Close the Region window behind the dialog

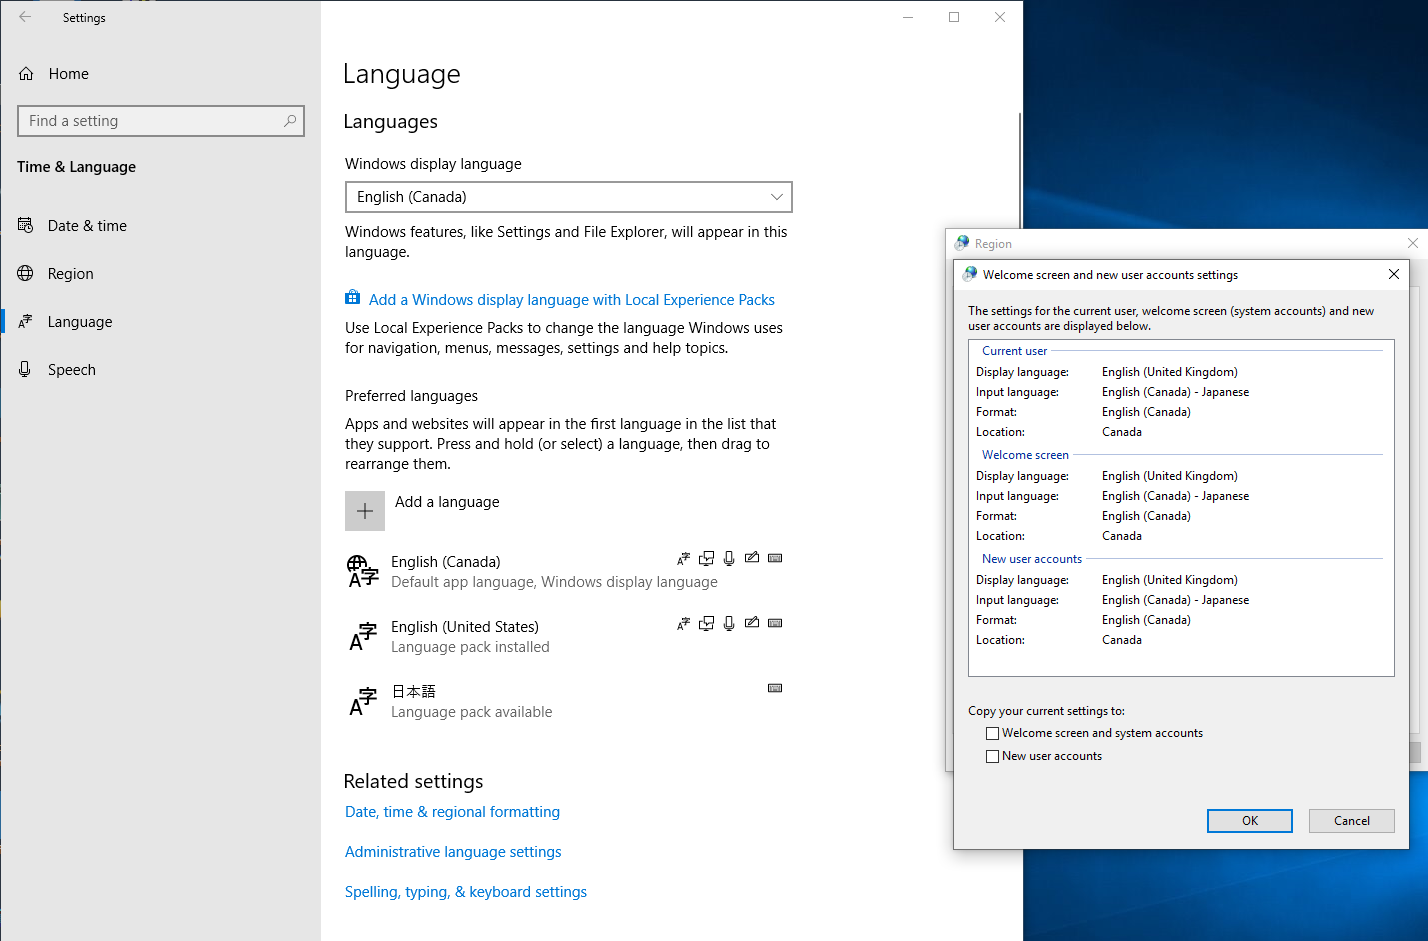pyautogui.click(x=1413, y=243)
